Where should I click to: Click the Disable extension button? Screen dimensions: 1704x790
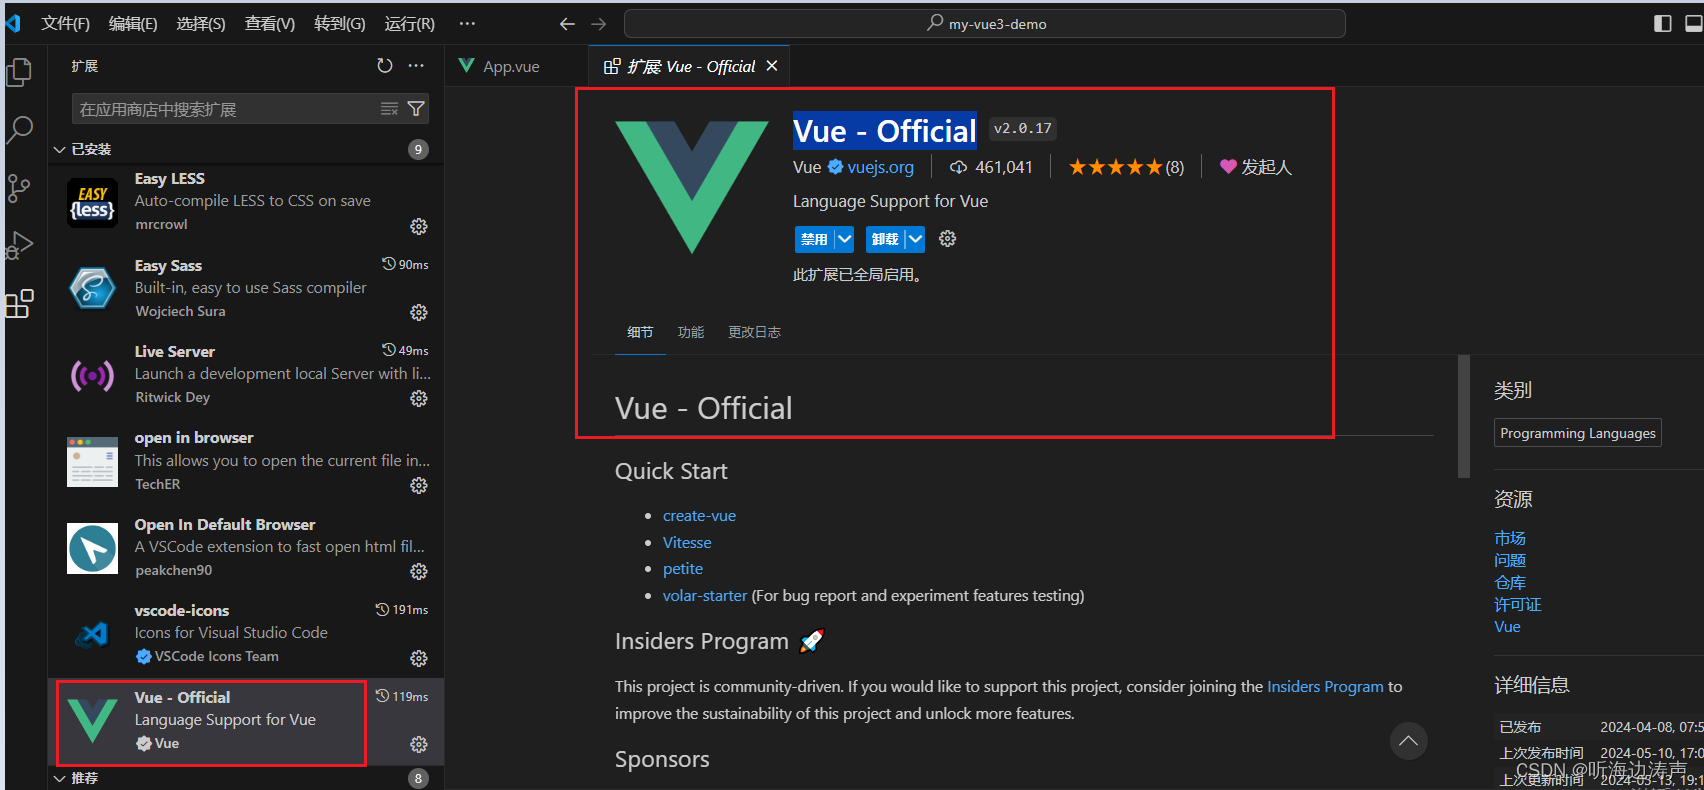(815, 239)
